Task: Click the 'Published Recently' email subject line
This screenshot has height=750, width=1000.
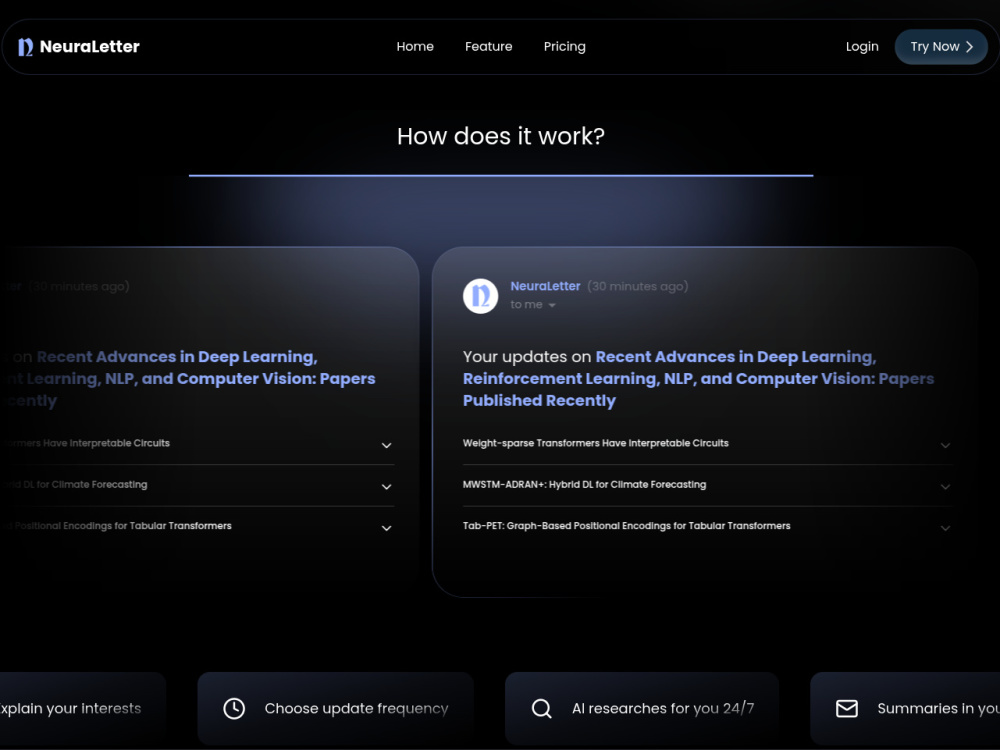Action: [x=539, y=401]
